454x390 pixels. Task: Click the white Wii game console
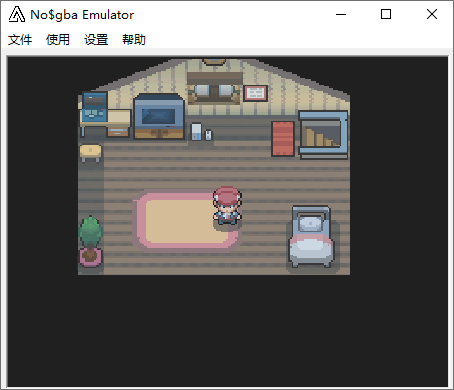point(196,131)
